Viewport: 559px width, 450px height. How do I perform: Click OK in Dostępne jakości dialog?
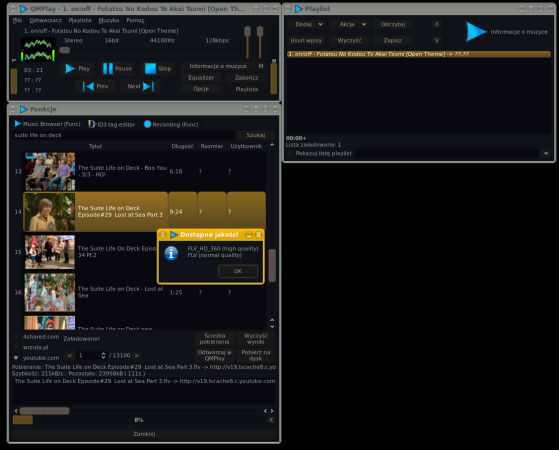(238, 271)
